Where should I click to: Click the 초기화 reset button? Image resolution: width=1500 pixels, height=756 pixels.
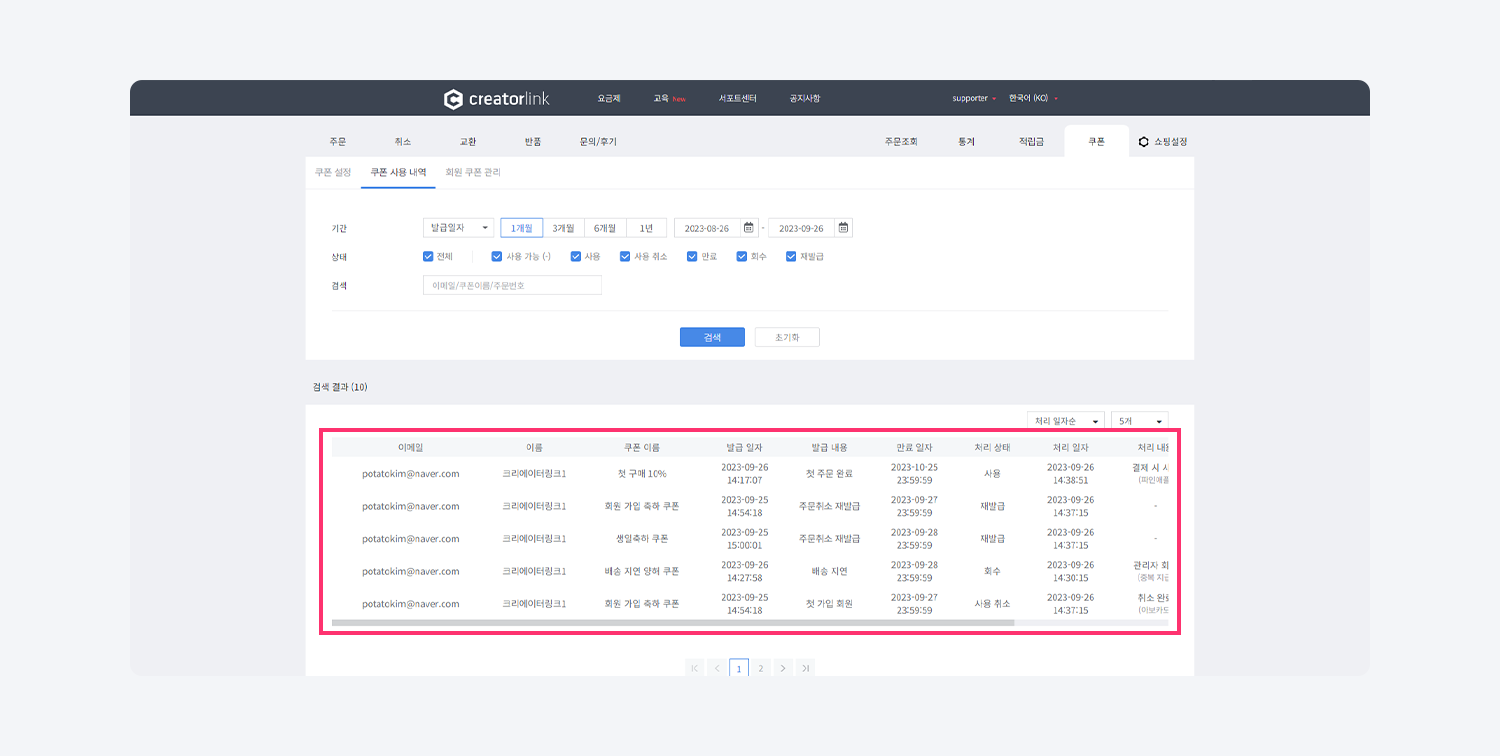tap(787, 337)
